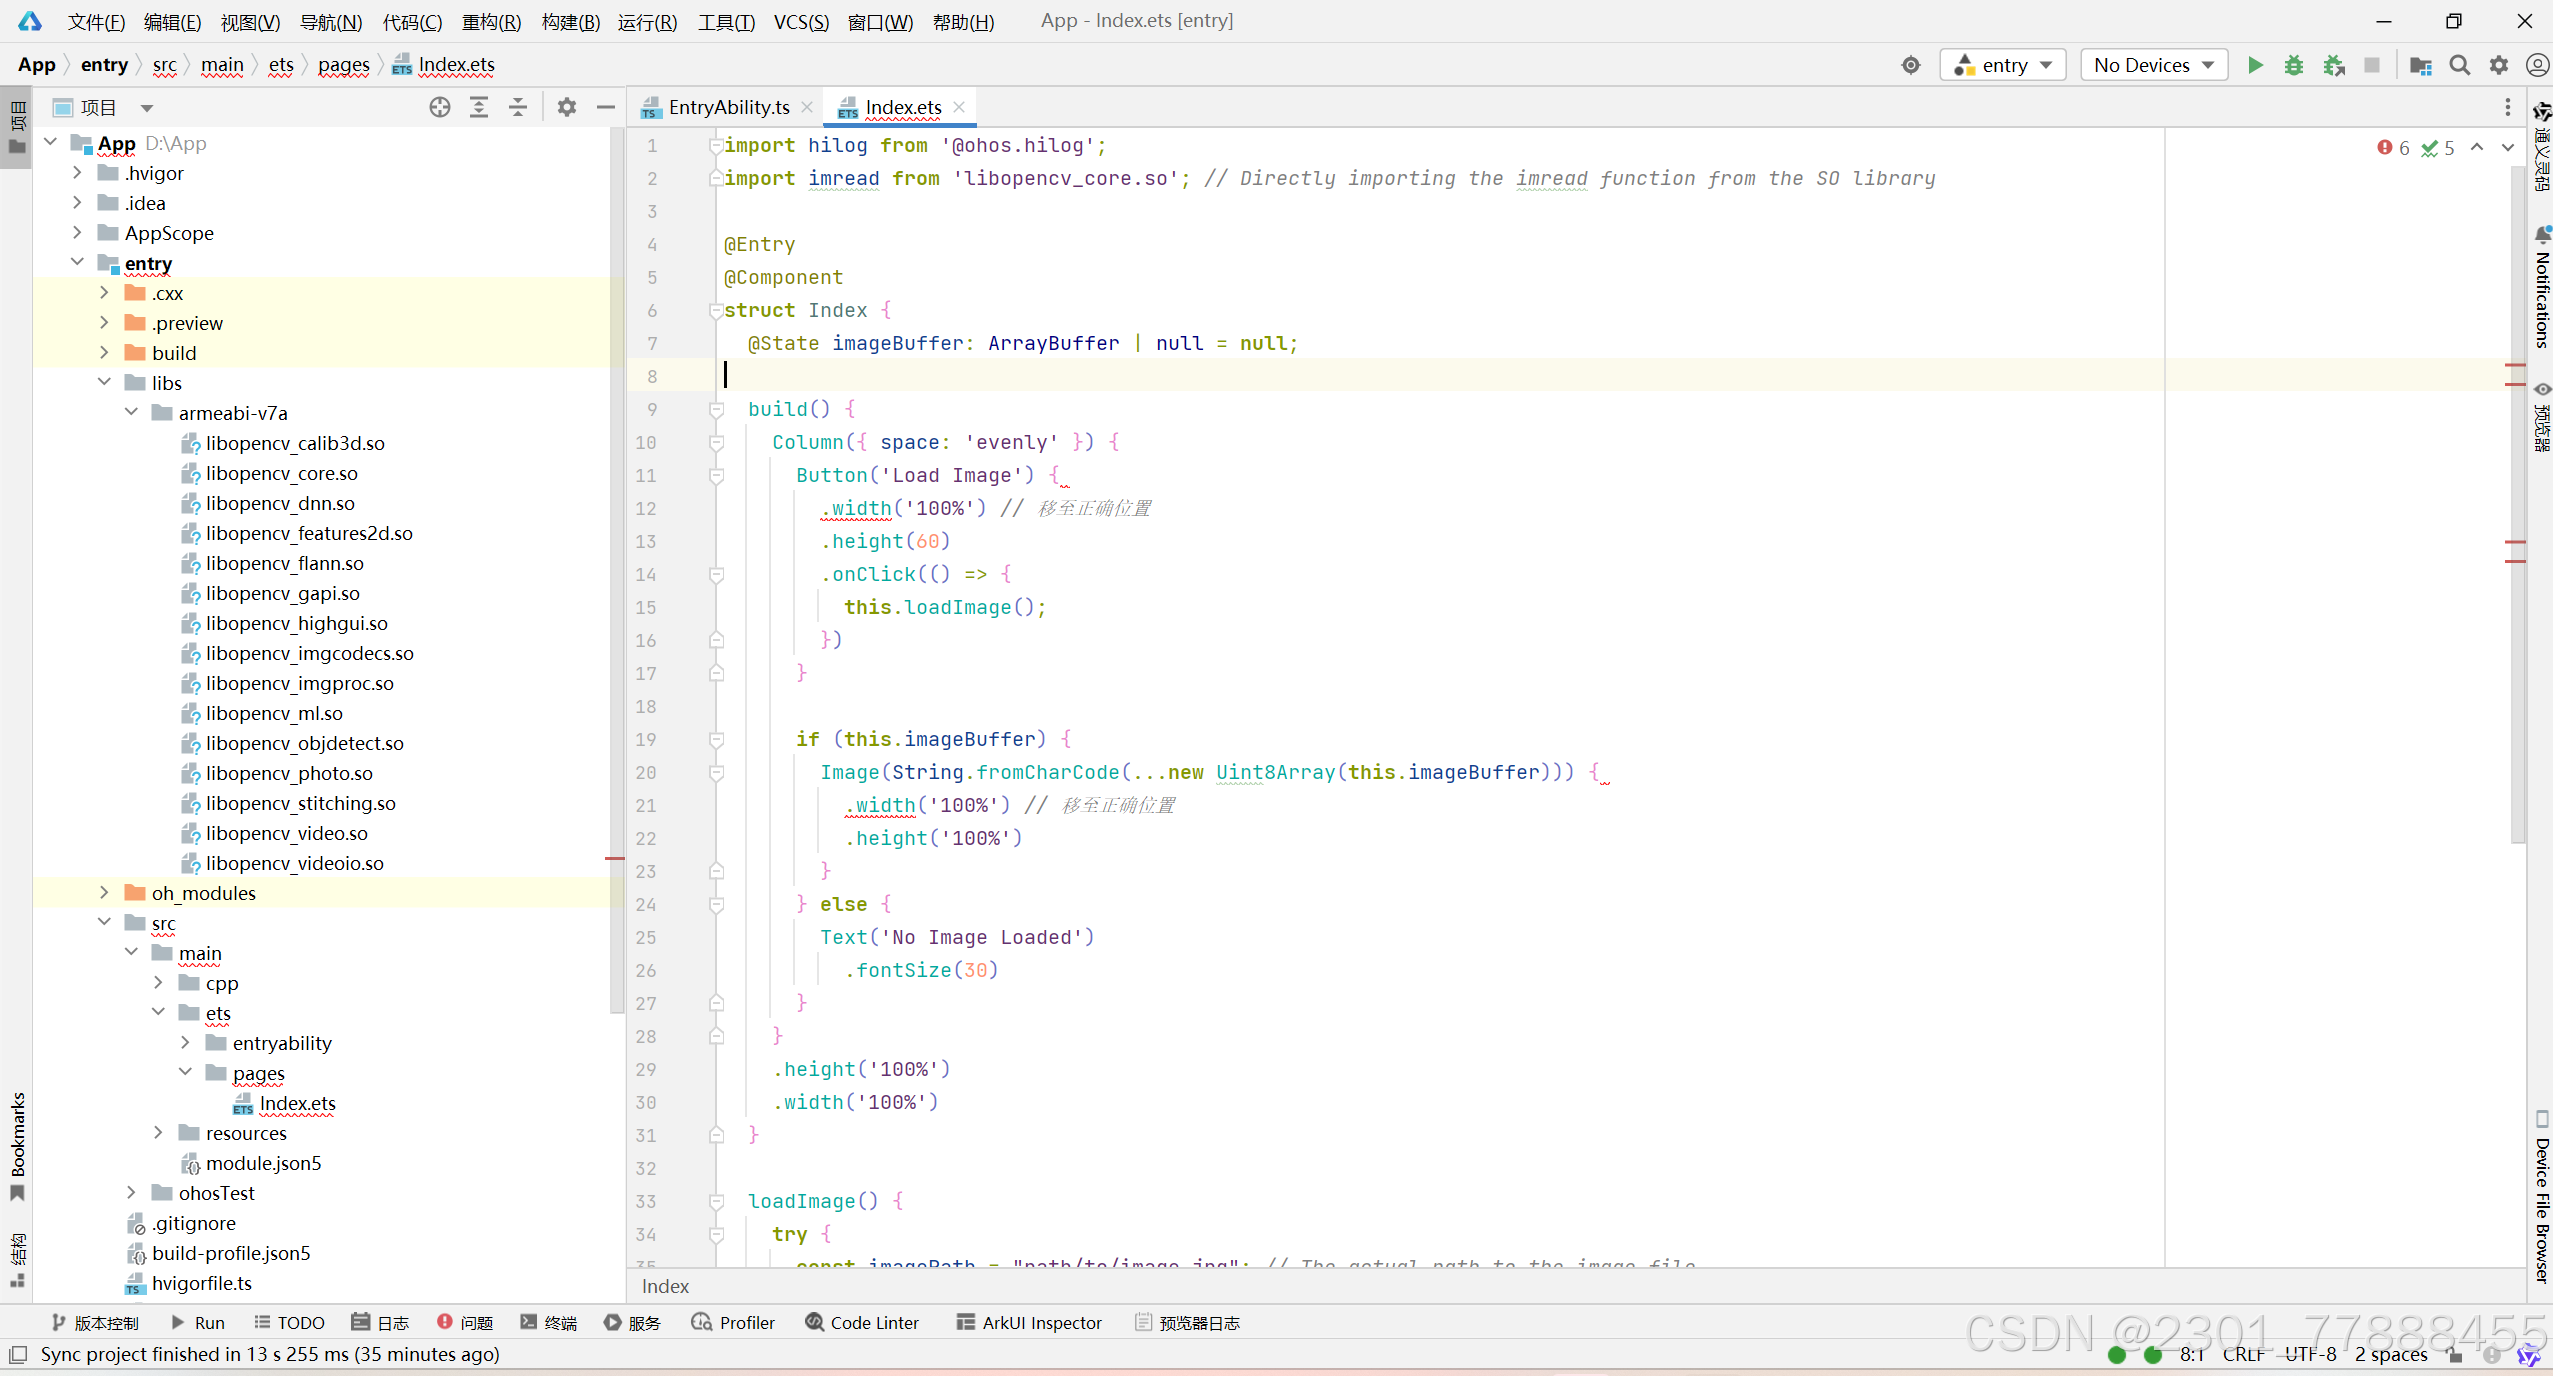
Task: Open the No Devices dropdown
Action: click(x=2153, y=65)
